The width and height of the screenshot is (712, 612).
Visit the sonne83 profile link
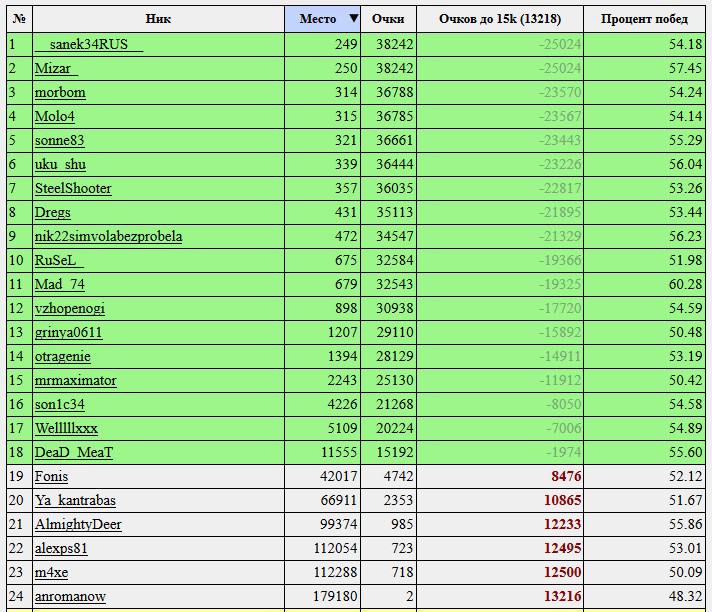click(59, 141)
